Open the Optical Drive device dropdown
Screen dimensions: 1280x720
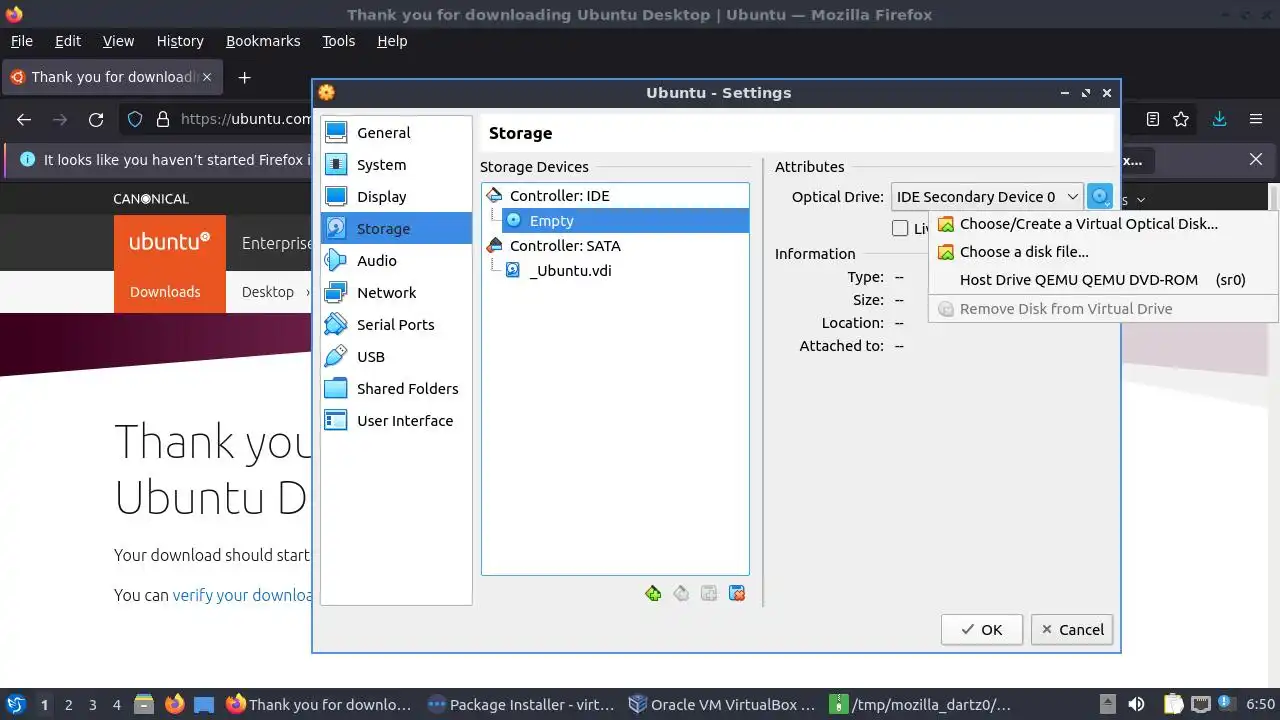click(987, 197)
